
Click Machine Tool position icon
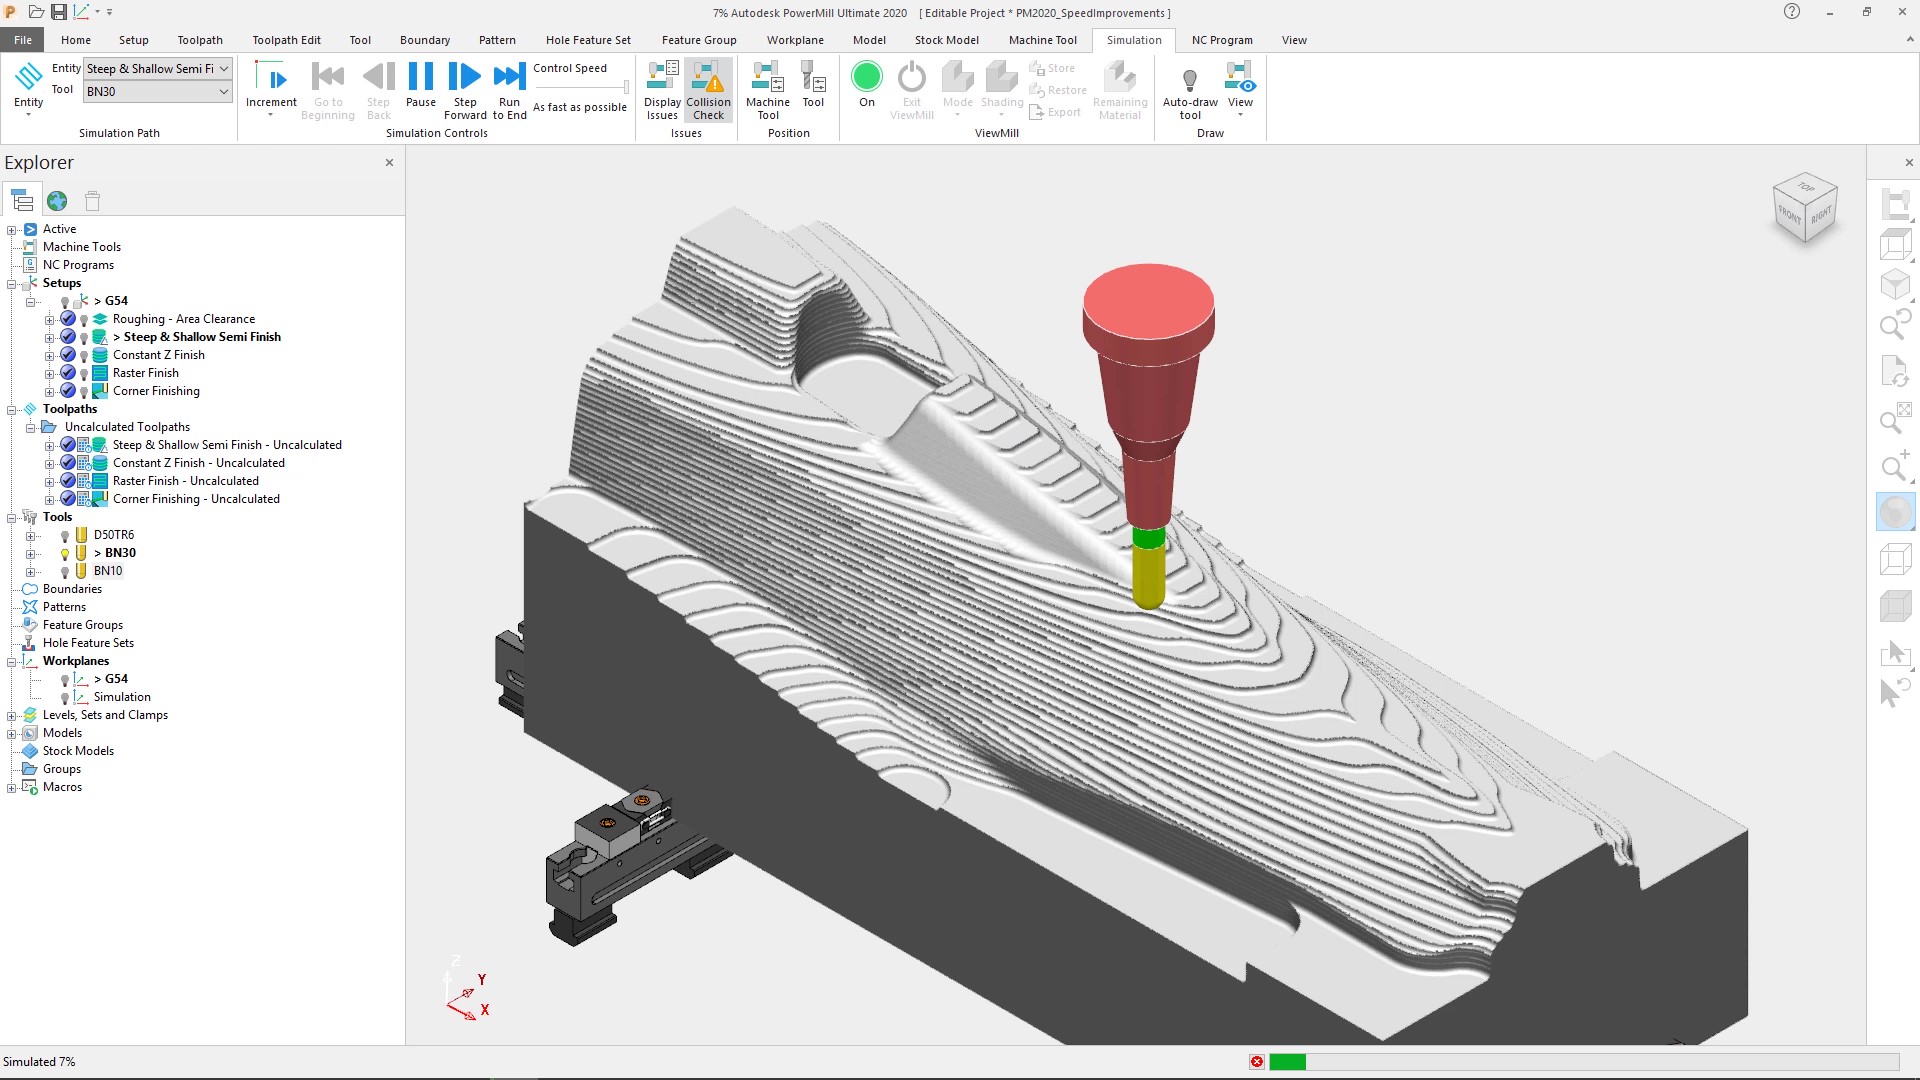768,90
